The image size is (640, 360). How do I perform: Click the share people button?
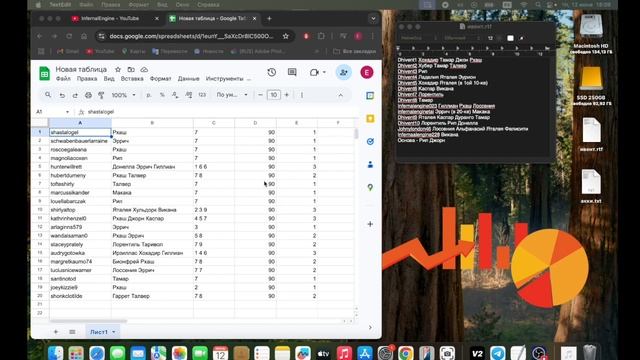point(344,72)
